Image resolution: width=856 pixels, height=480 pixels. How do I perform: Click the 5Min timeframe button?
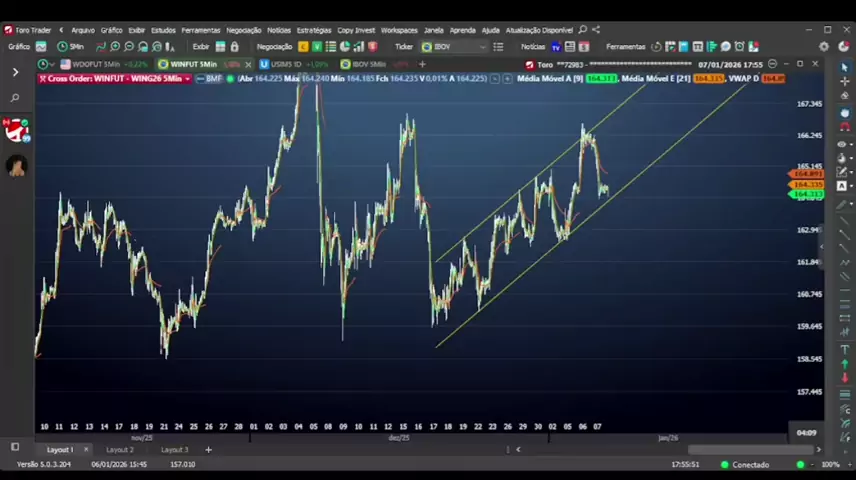(71, 46)
